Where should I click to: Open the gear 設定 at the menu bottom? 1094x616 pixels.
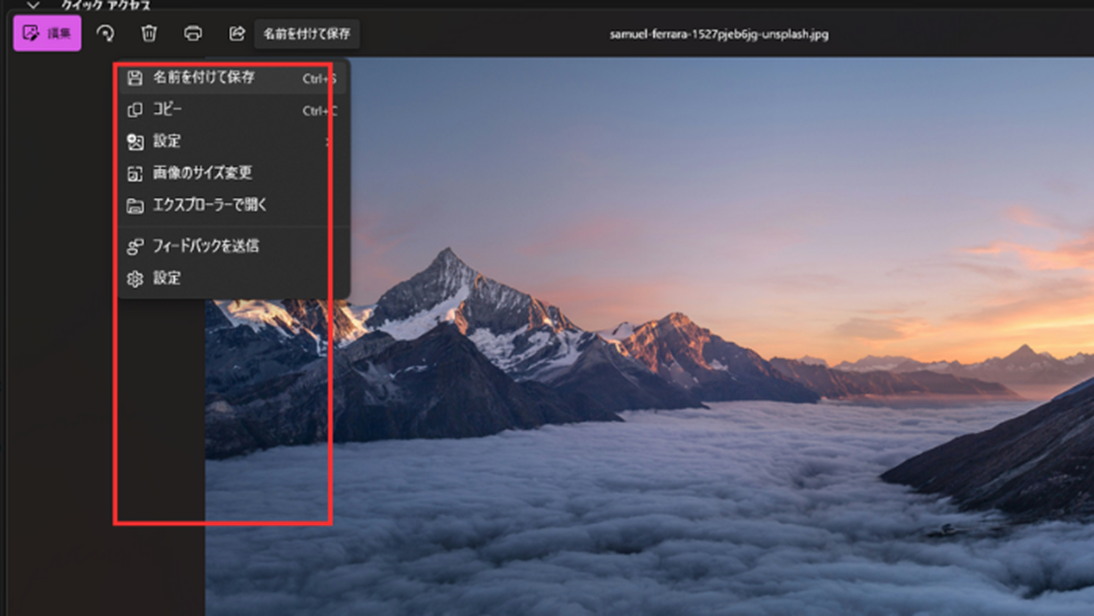(167, 279)
